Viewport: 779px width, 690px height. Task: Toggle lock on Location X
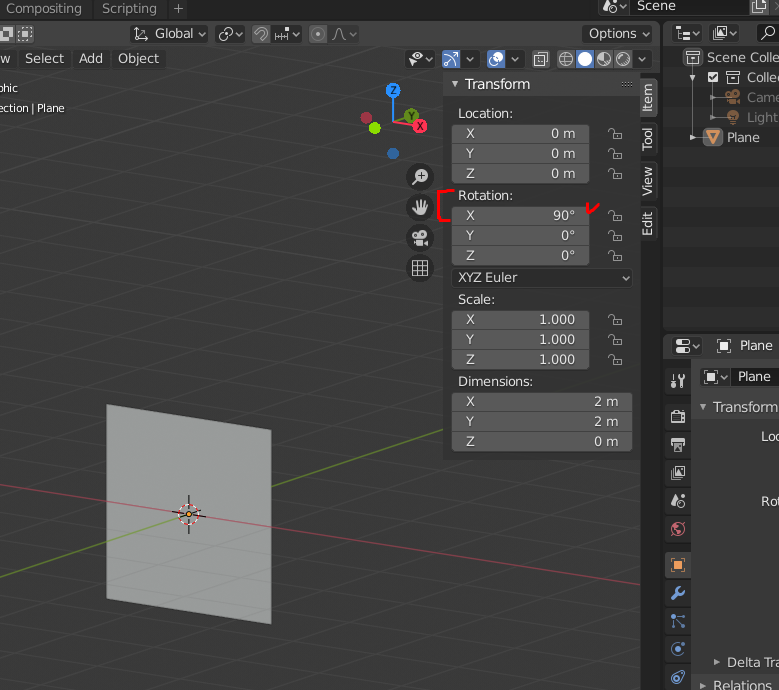(615, 134)
